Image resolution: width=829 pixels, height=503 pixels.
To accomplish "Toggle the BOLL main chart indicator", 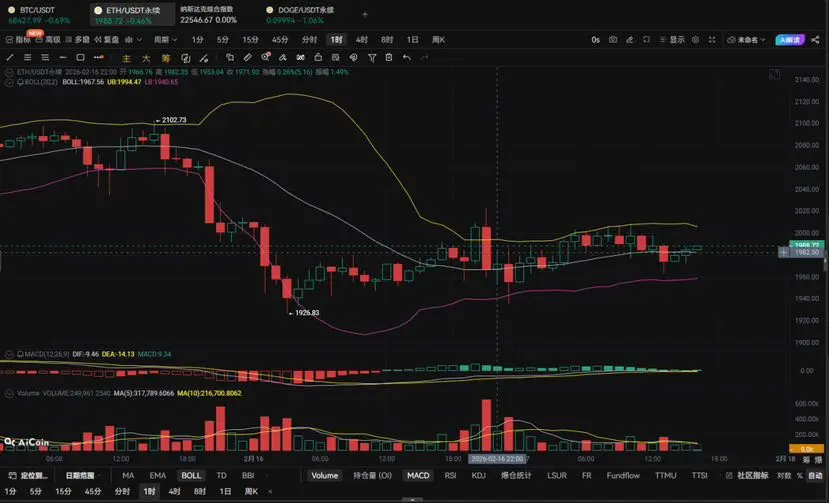I will (191, 475).
